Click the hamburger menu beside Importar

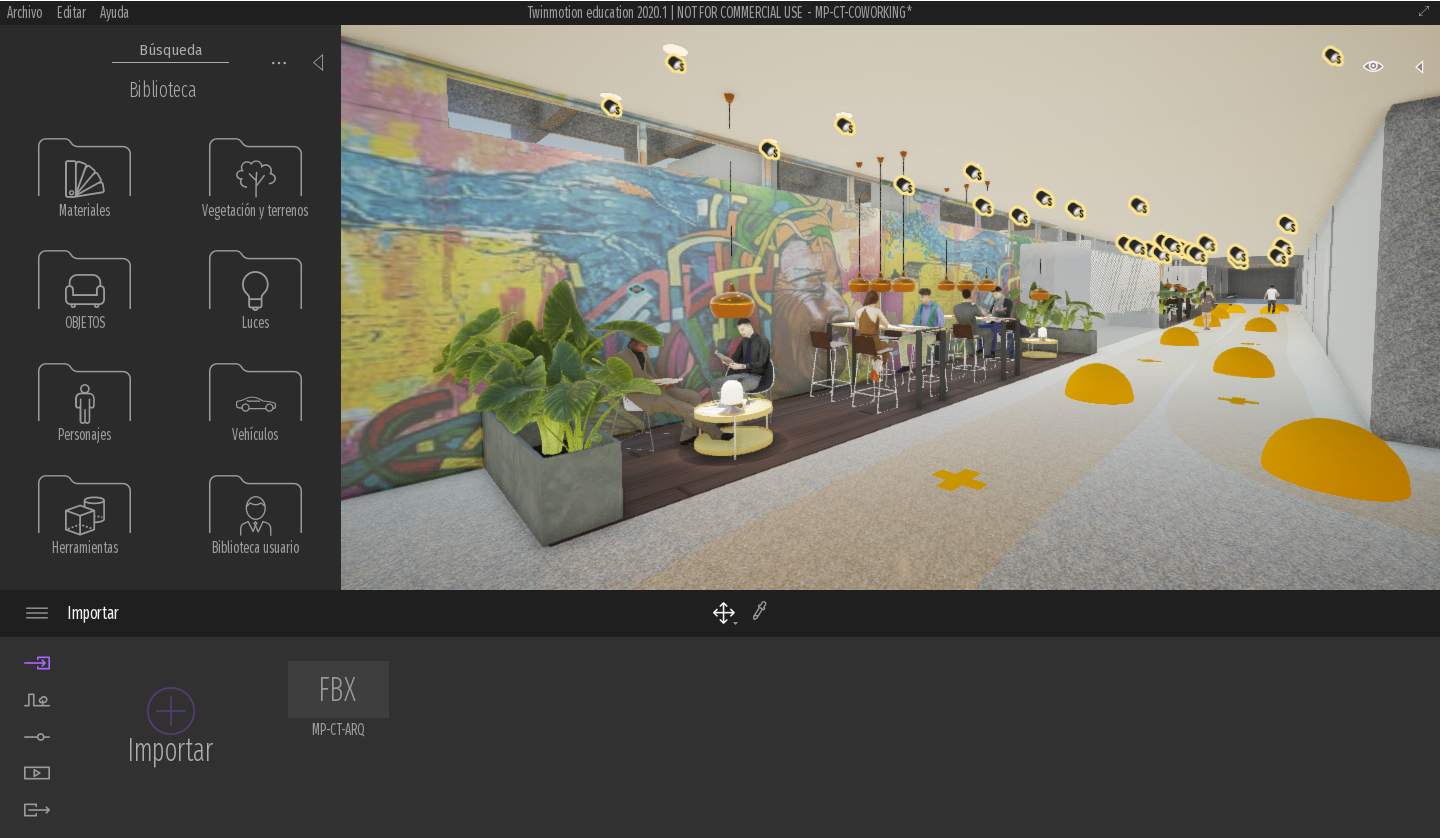point(37,613)
